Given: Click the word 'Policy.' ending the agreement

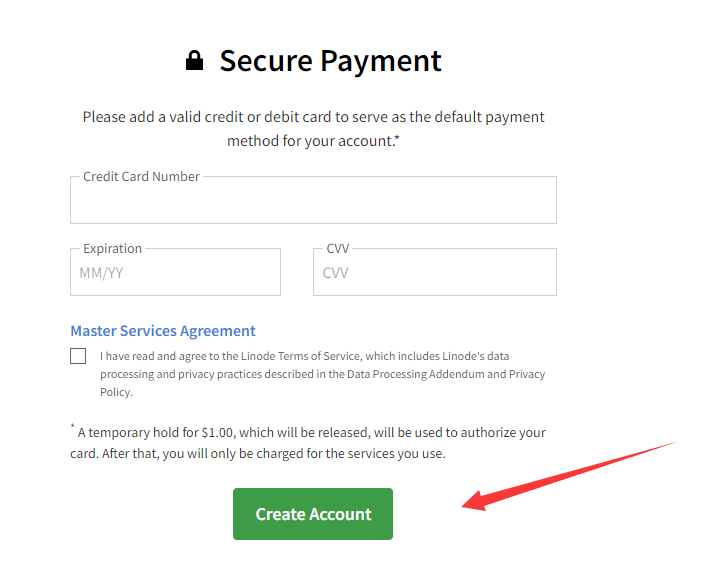Looking at the screenshot, I should [116, 392].
